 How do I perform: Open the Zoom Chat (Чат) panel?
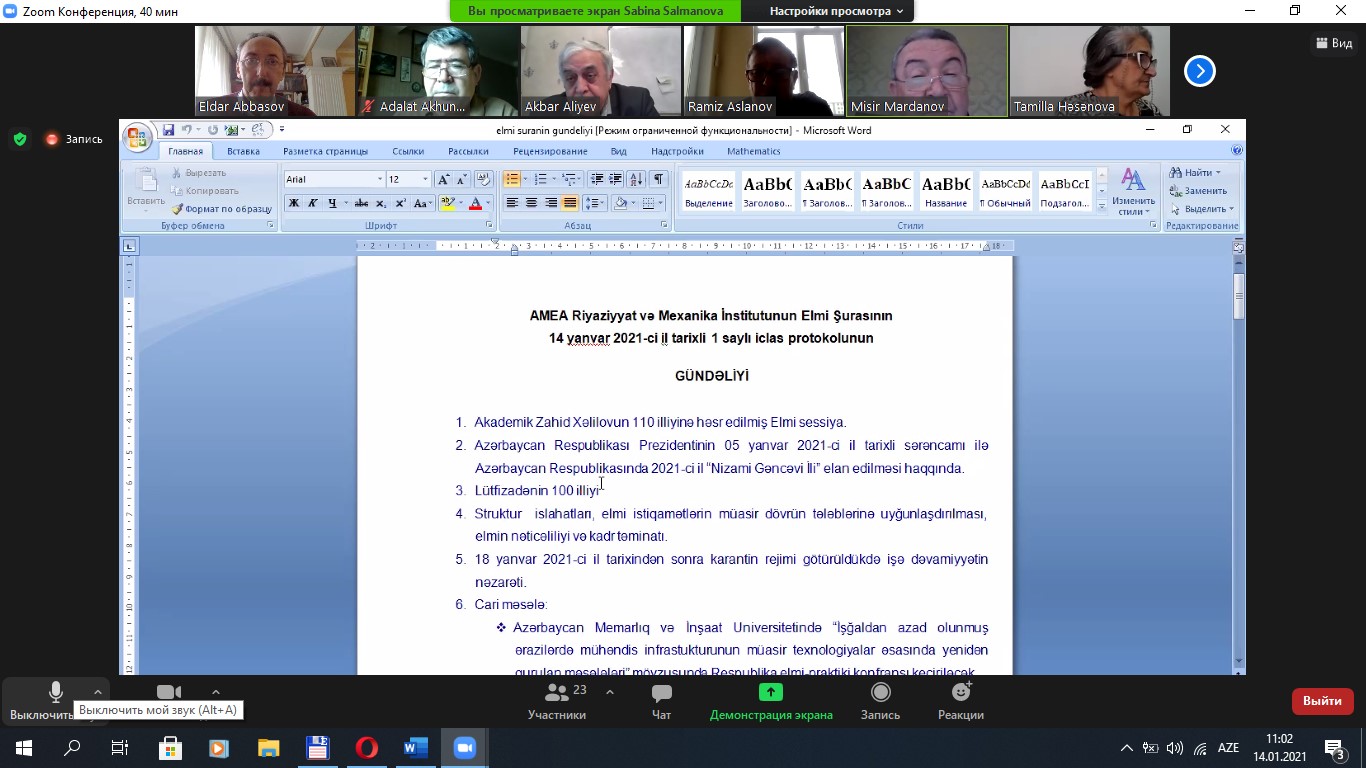coord(661,701)
